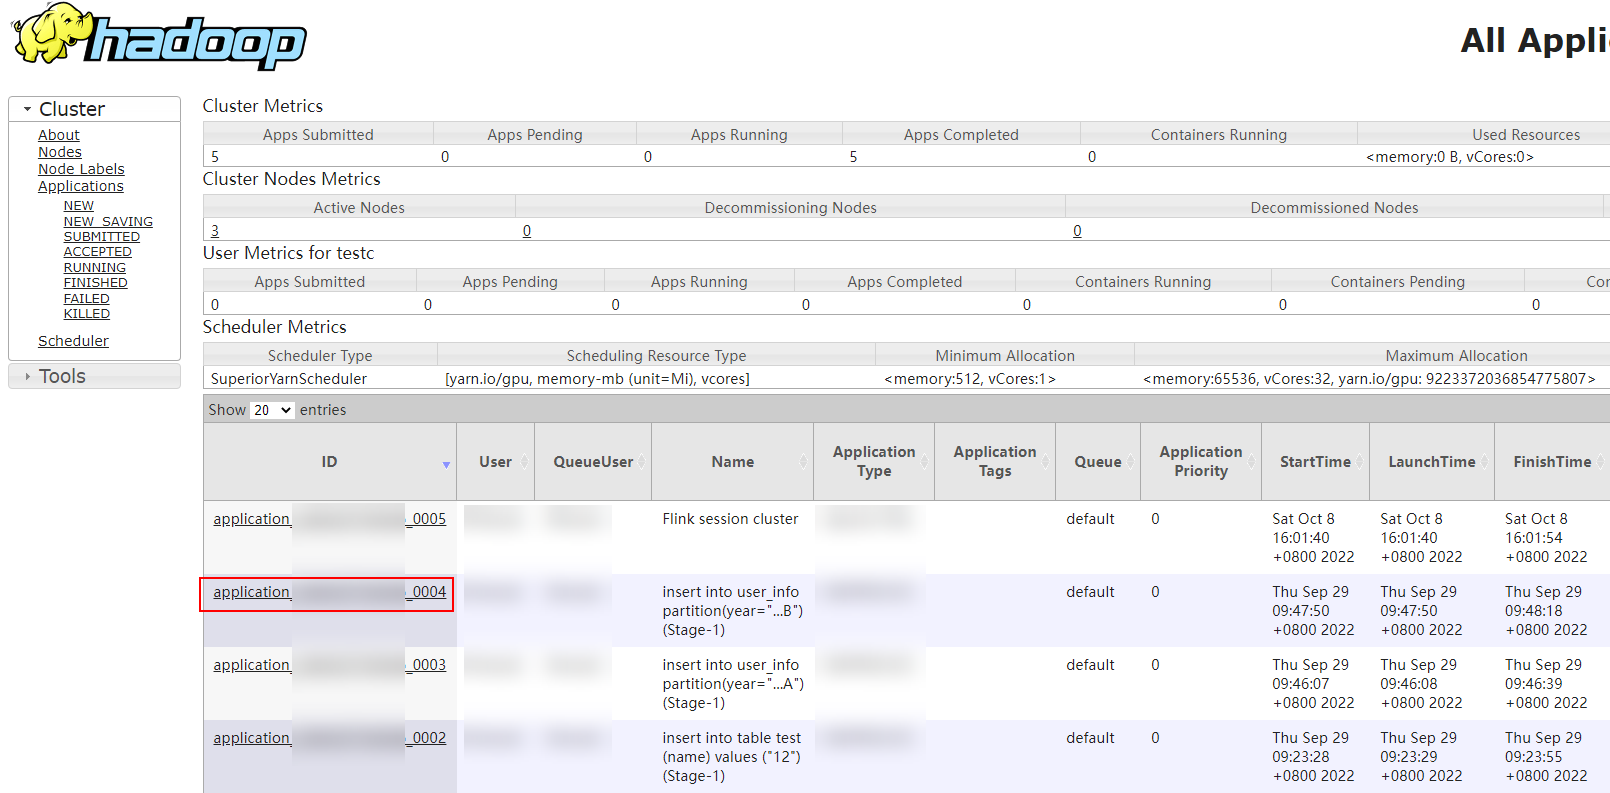This screenshot has width=1610, height=793.
Task: Show KILLED applications list
Action: (87, 314)
